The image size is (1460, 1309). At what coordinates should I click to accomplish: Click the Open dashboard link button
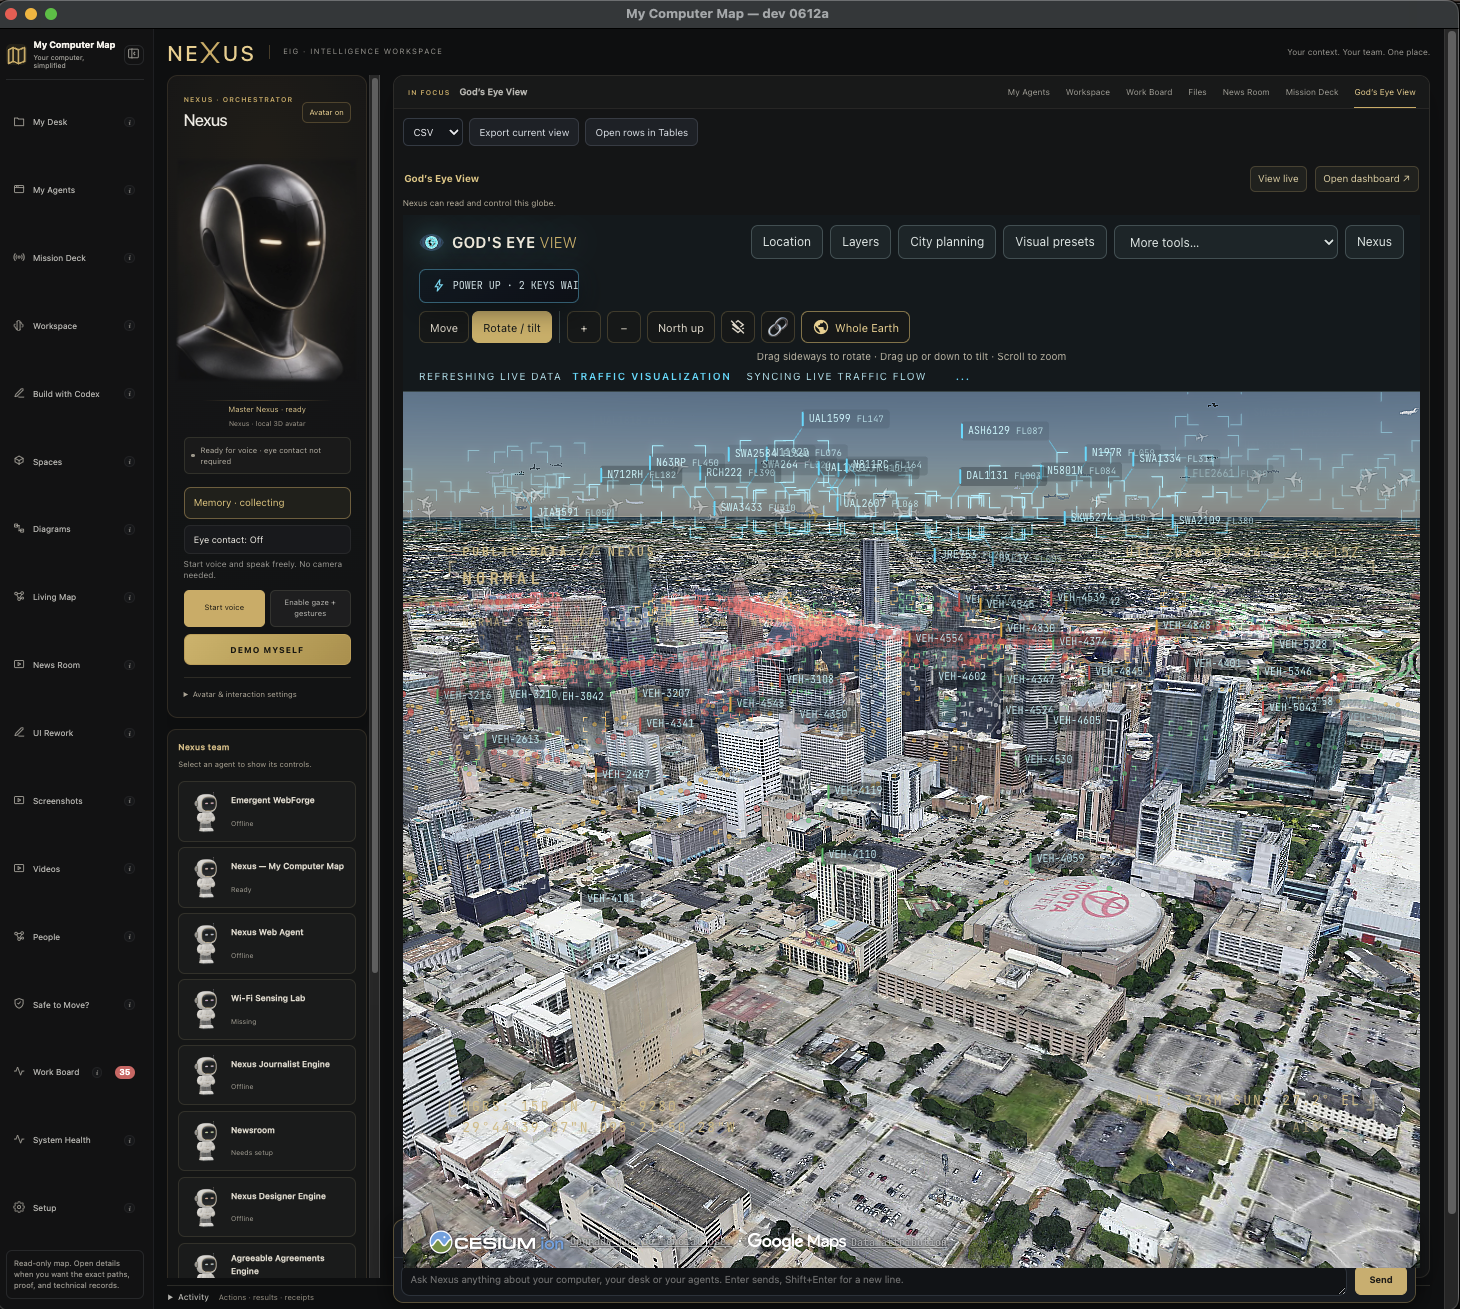coord(1366,179)
